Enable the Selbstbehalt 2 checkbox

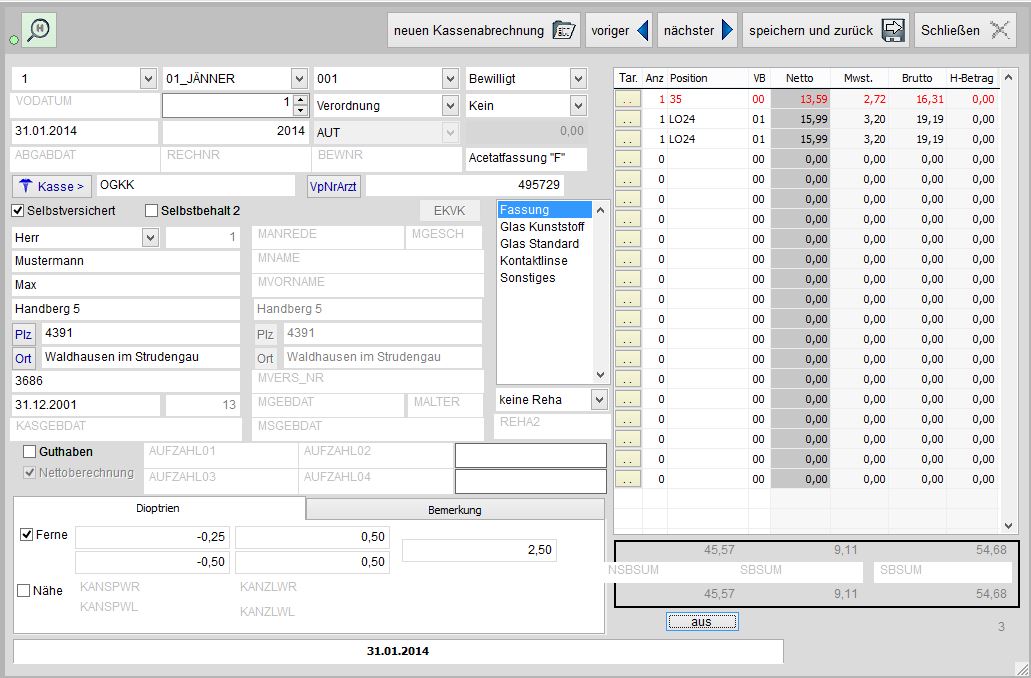pos(152,211)
